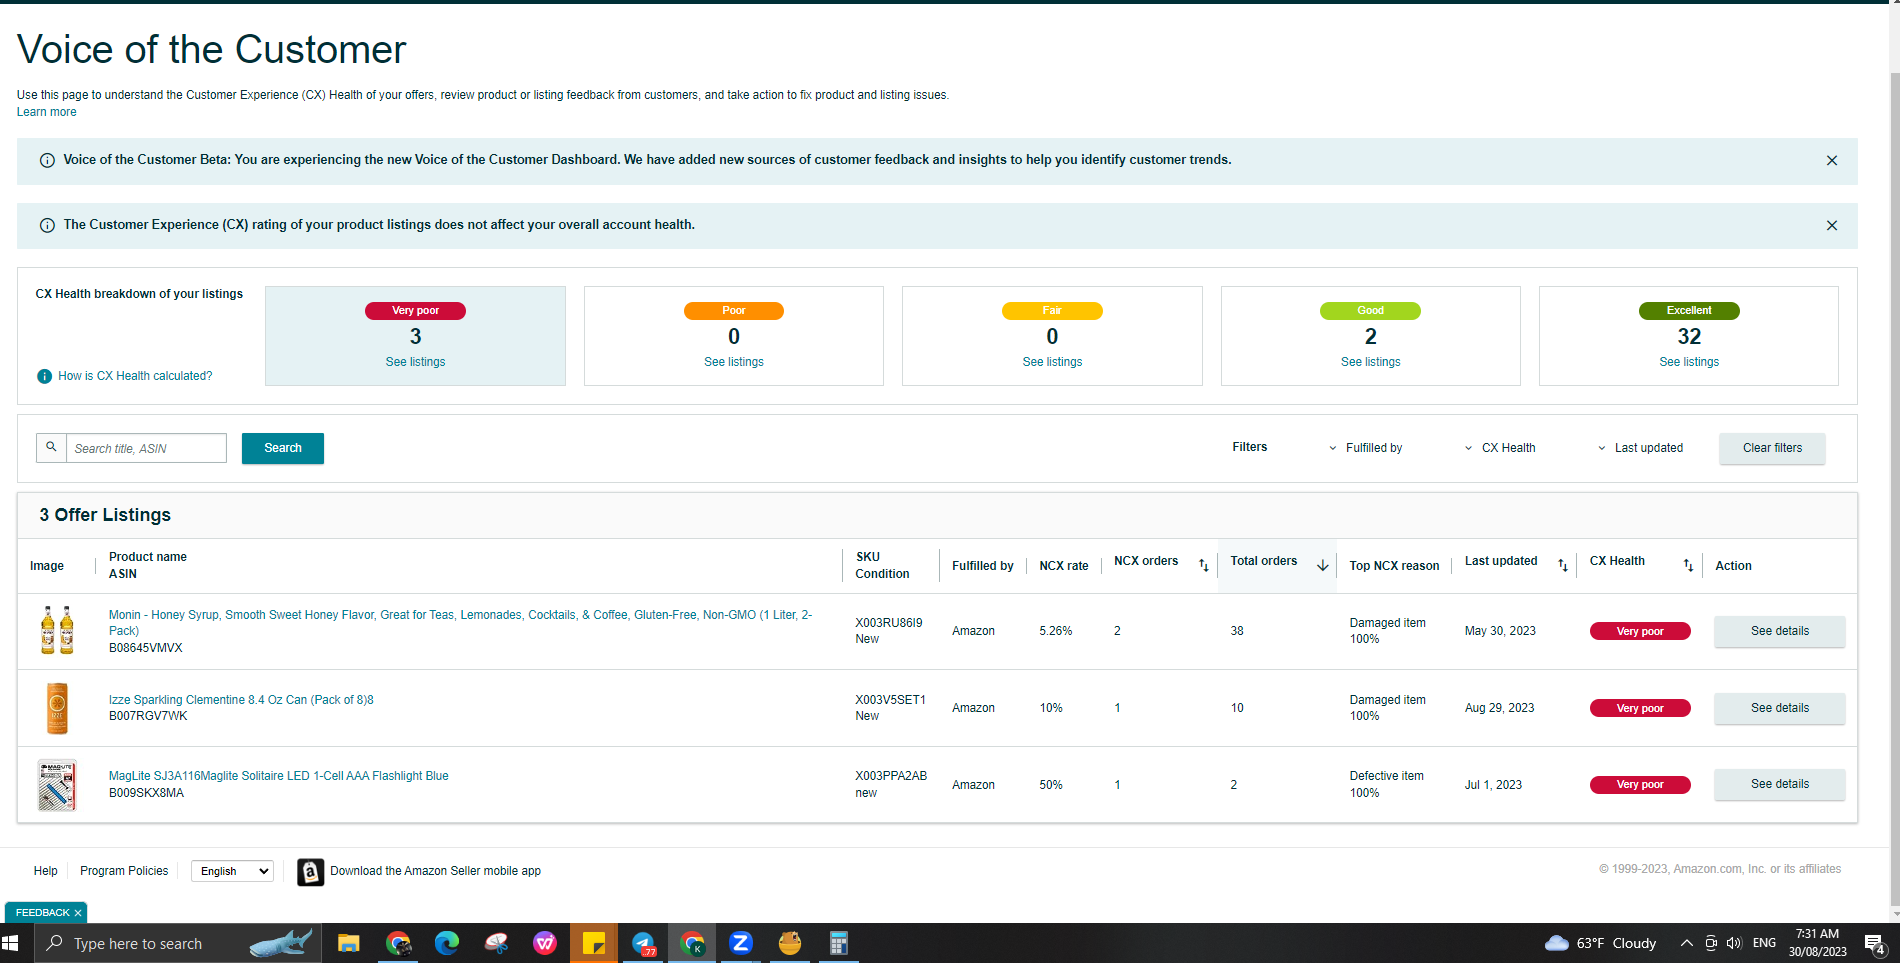This screenshot has width=1900, height=963.
Task: Open Microsoft Edge from the taskbar
Action: (x=447, y=943)
